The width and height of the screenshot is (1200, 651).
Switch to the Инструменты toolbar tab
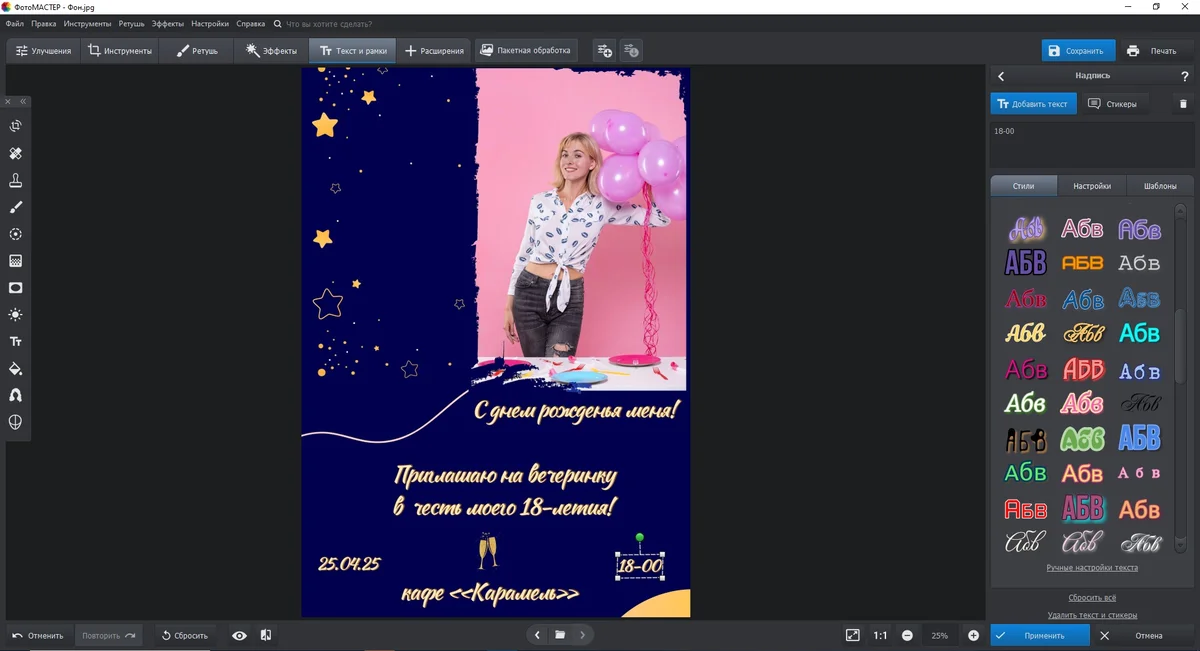click(x=120, y=50)
